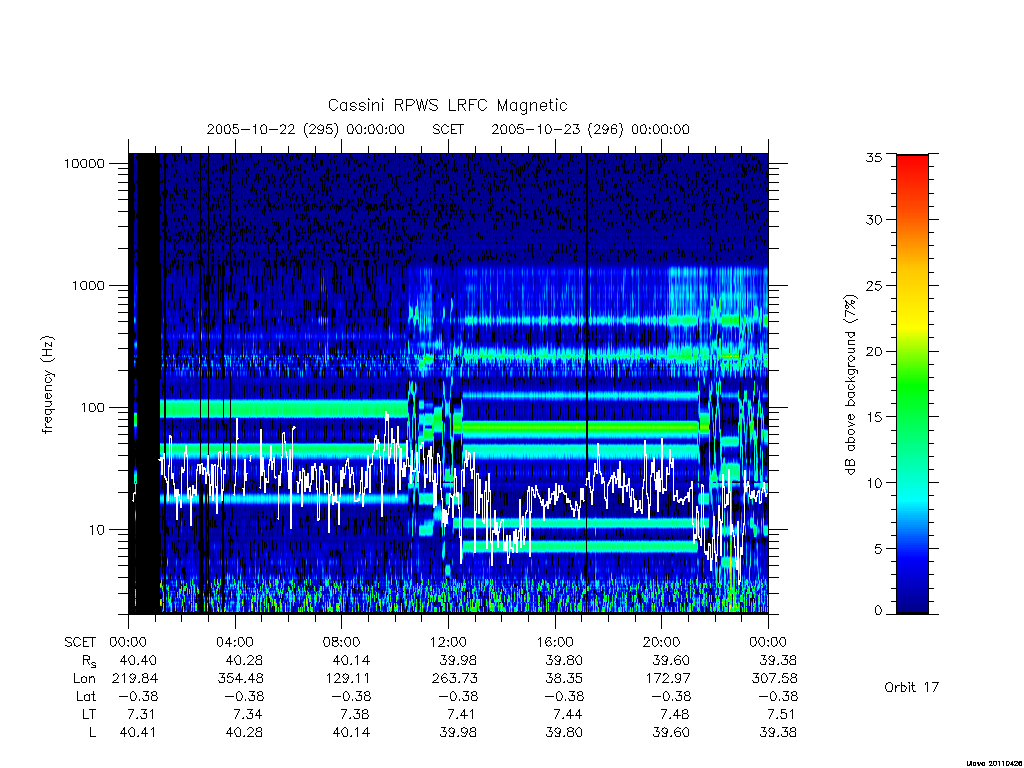Image resolution: width=1024 pixels, height=768 pixels.
Task: Click the Lon value "354.48"
Action: (x=241, y=679)
